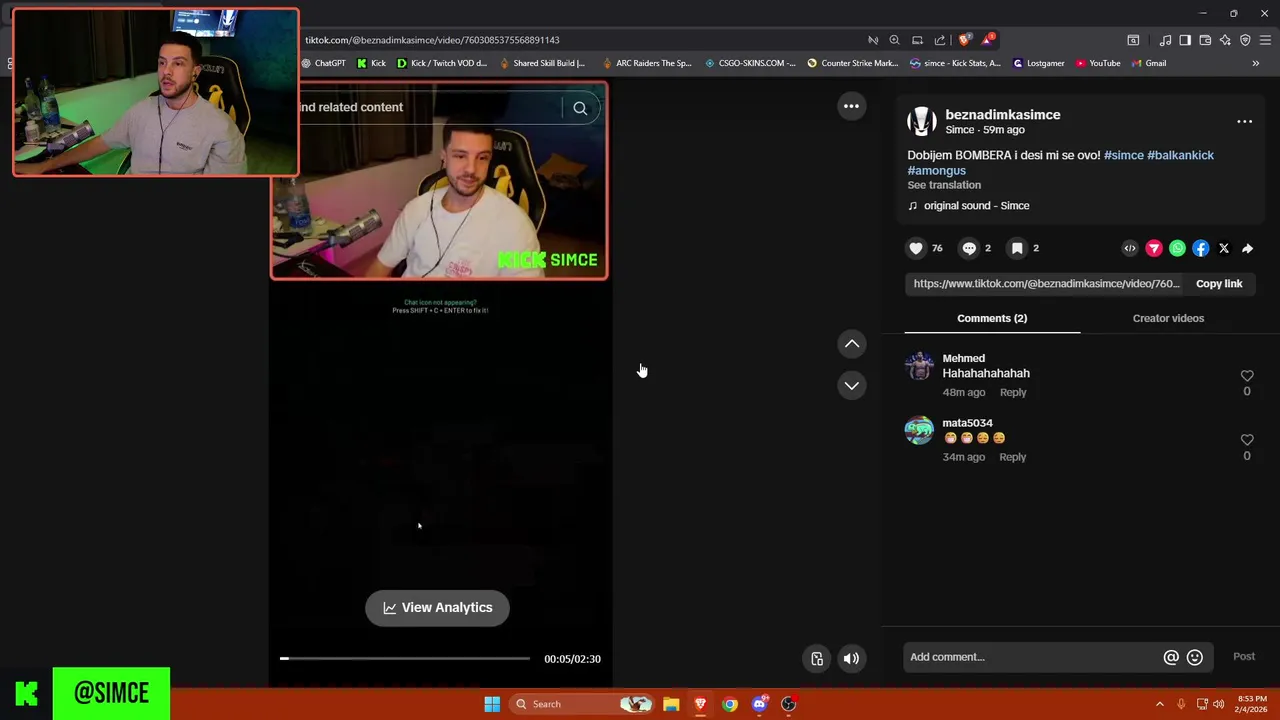The image size is (1280, 720).
Task: Share the video to Facebook
Action: click(1201, 248)
